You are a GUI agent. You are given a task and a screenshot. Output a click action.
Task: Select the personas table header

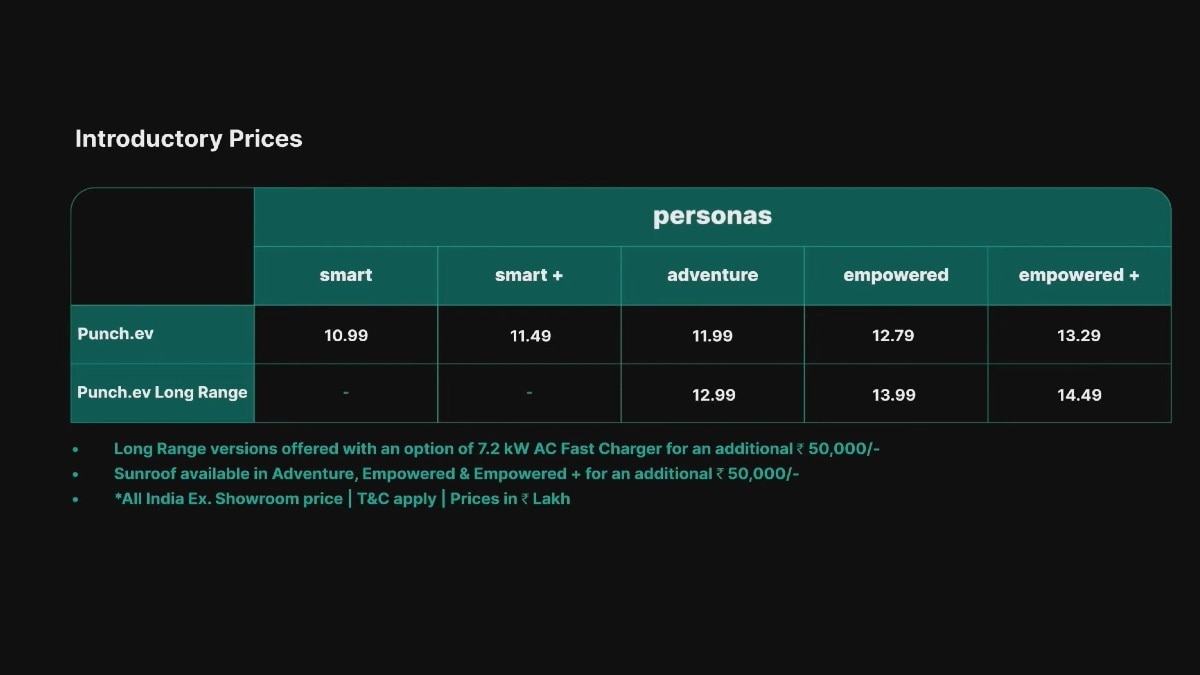(712, 216)
